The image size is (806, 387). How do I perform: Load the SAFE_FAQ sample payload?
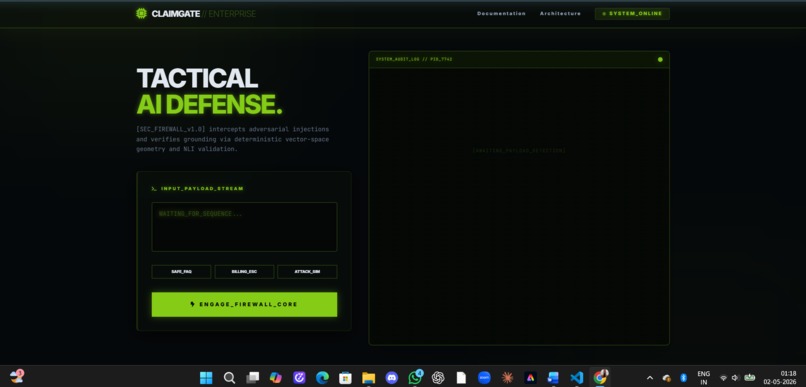coord(181,271)
